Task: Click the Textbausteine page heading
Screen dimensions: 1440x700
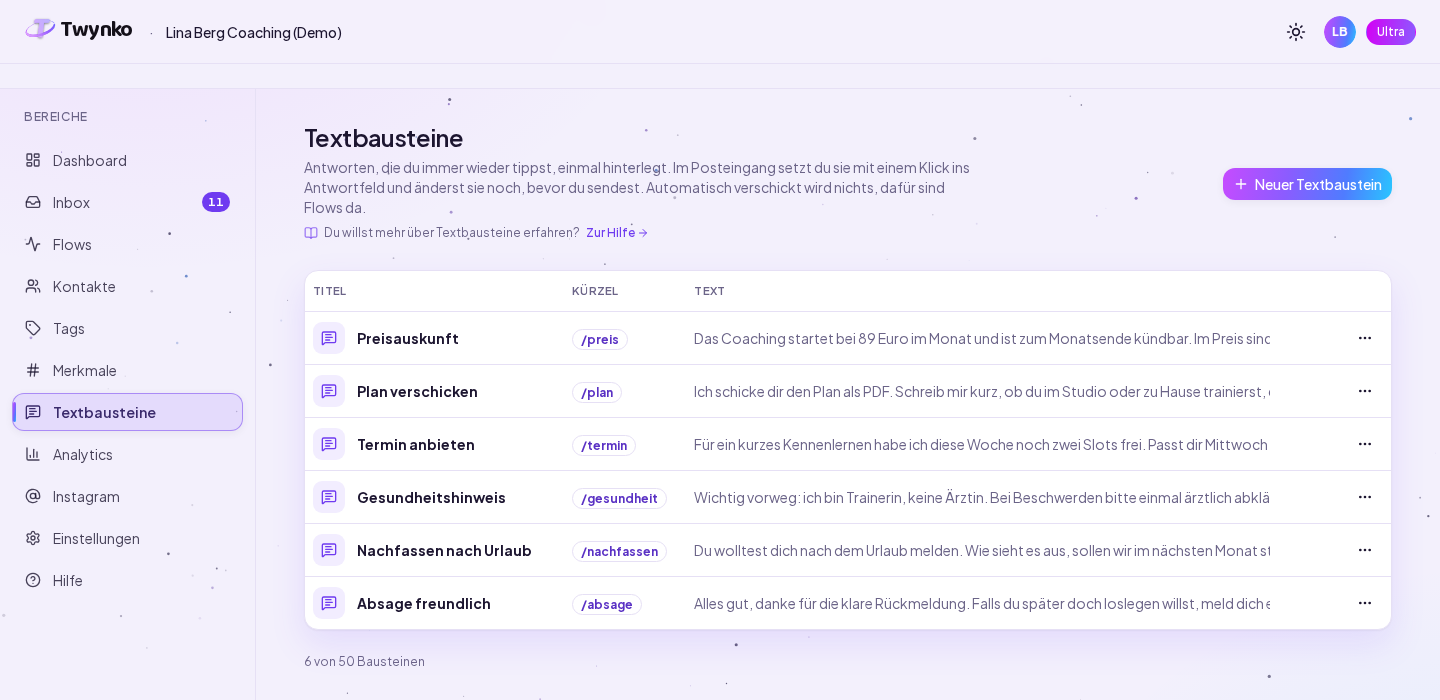Action: tap(384, 138)
